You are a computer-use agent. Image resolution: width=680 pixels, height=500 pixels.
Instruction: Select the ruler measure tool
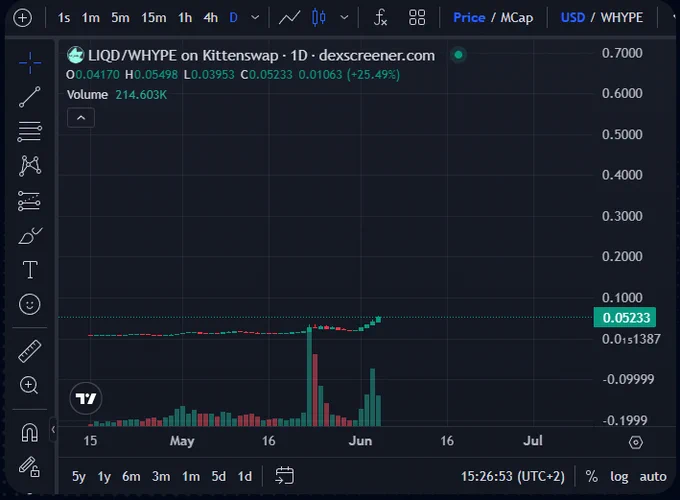click(29, 351)
